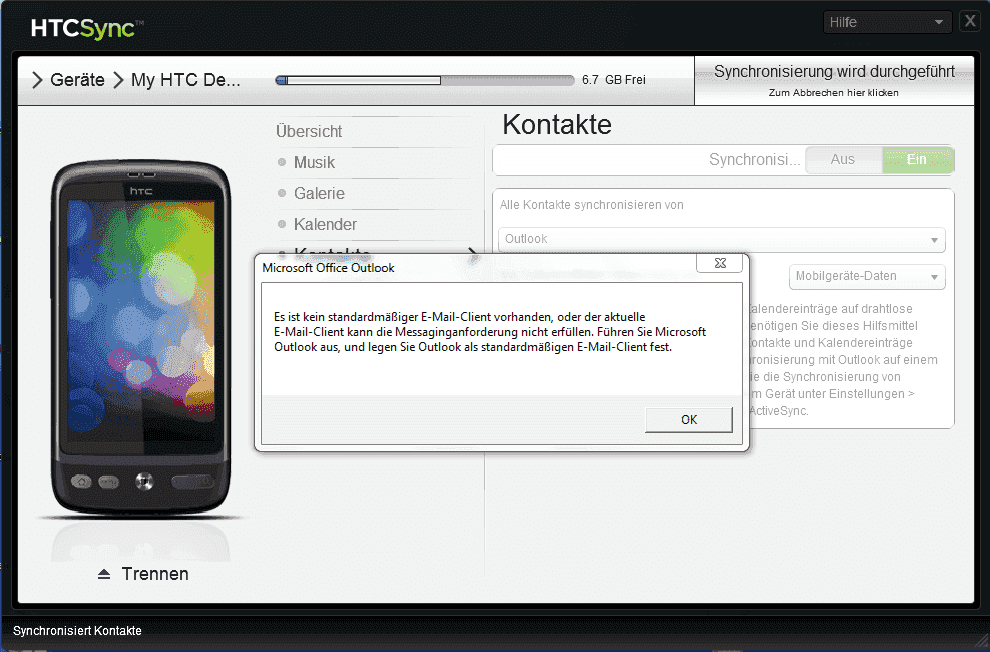The image size is (990, 652).
Task: Close the Microsoft Office Outlook dialog
Action: (x=720, y=263)
